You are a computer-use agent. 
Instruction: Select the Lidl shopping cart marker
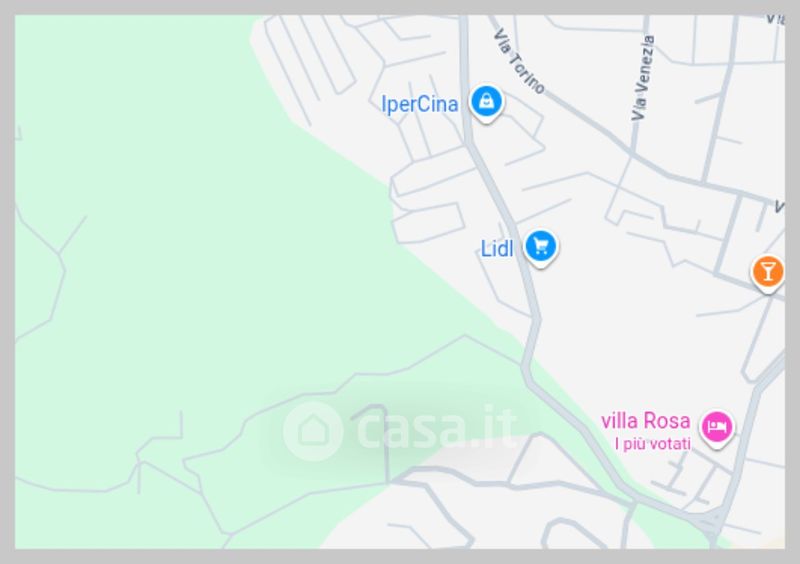(x=540, y=248)
